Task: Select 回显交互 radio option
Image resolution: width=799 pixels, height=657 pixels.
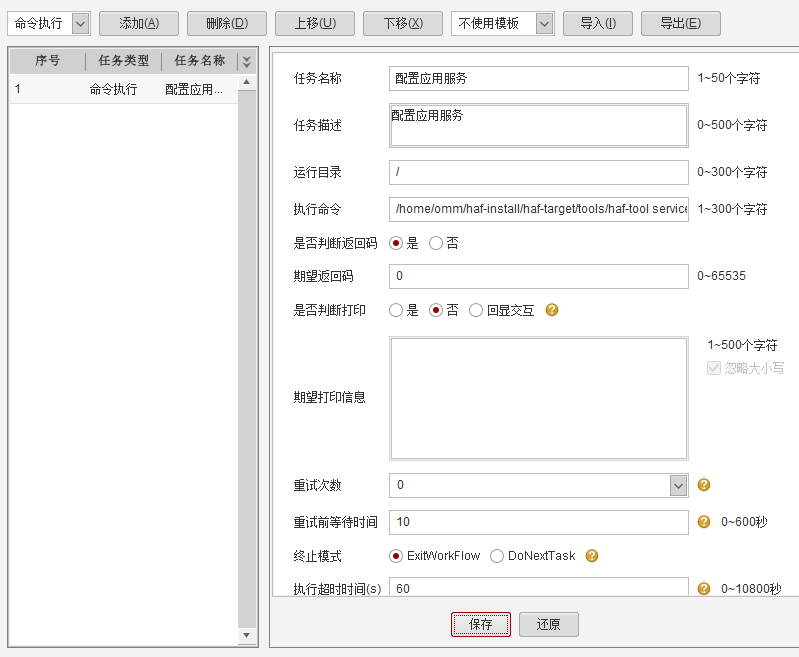Action: click(x=475, y=310)
